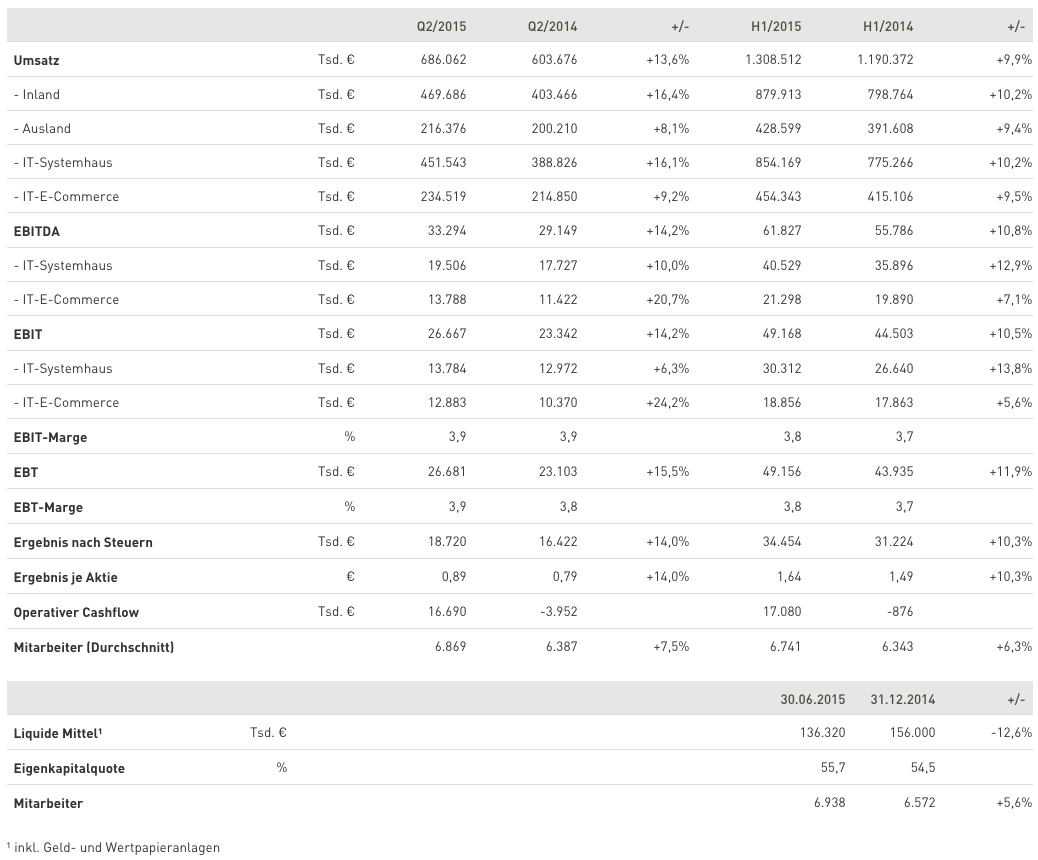Select the Q2/2014 column header
The height and width of the screenshot is (860, 1038).
(552, 26)
